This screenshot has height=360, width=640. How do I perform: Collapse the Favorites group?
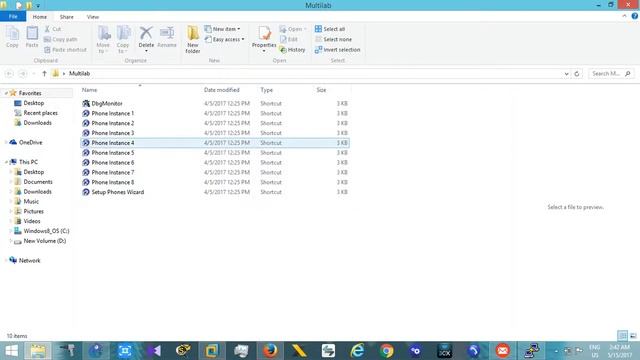pyautogui.click(x=6, y=93)
